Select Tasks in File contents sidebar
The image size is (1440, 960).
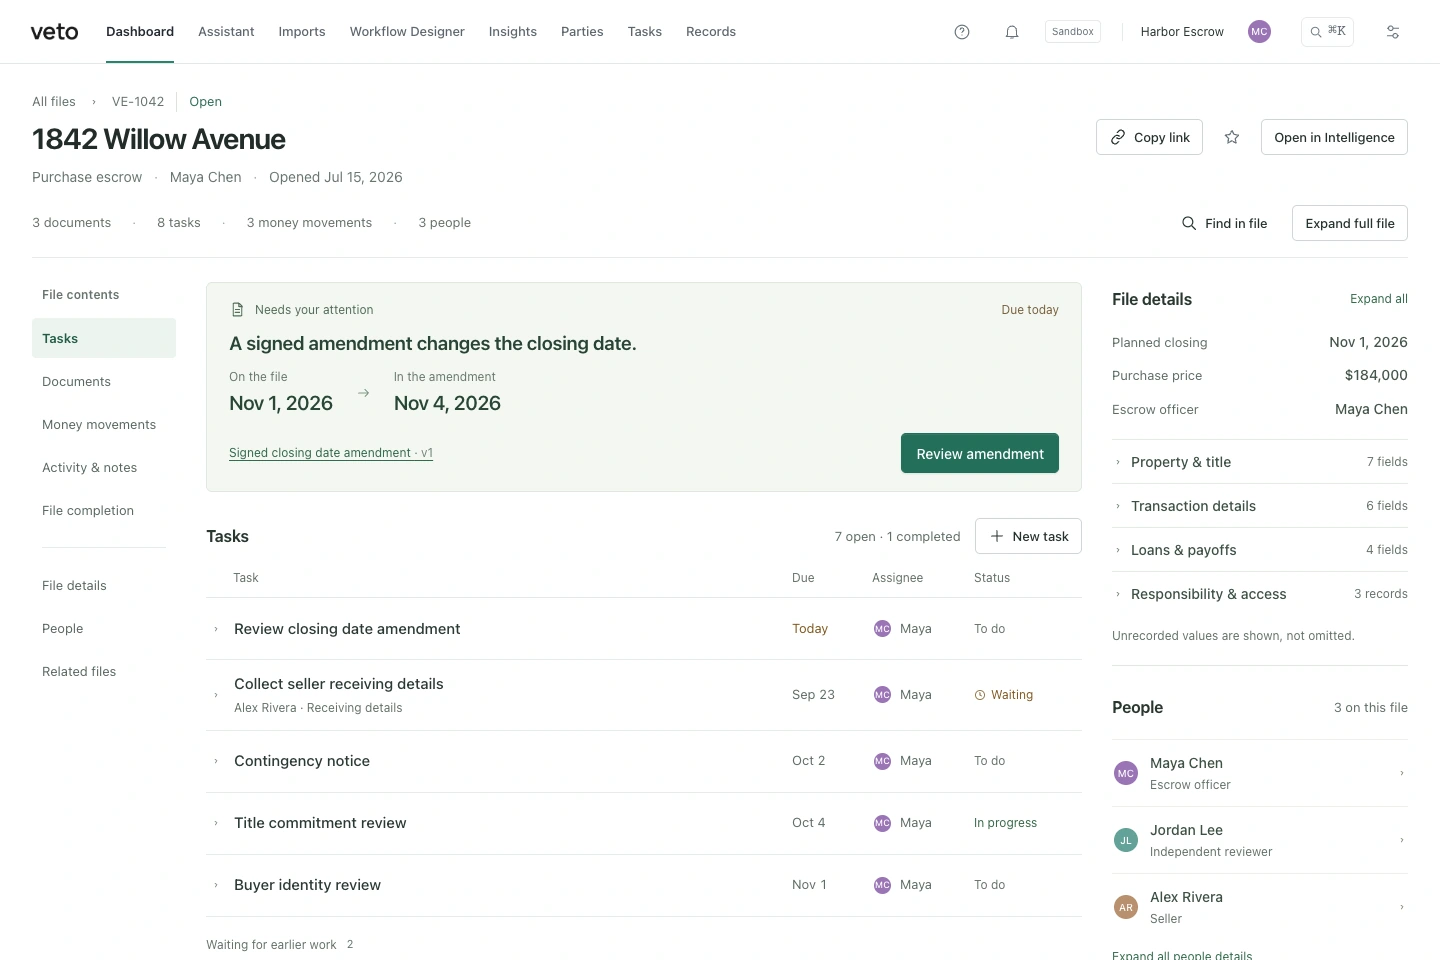[x=104, y=338]
